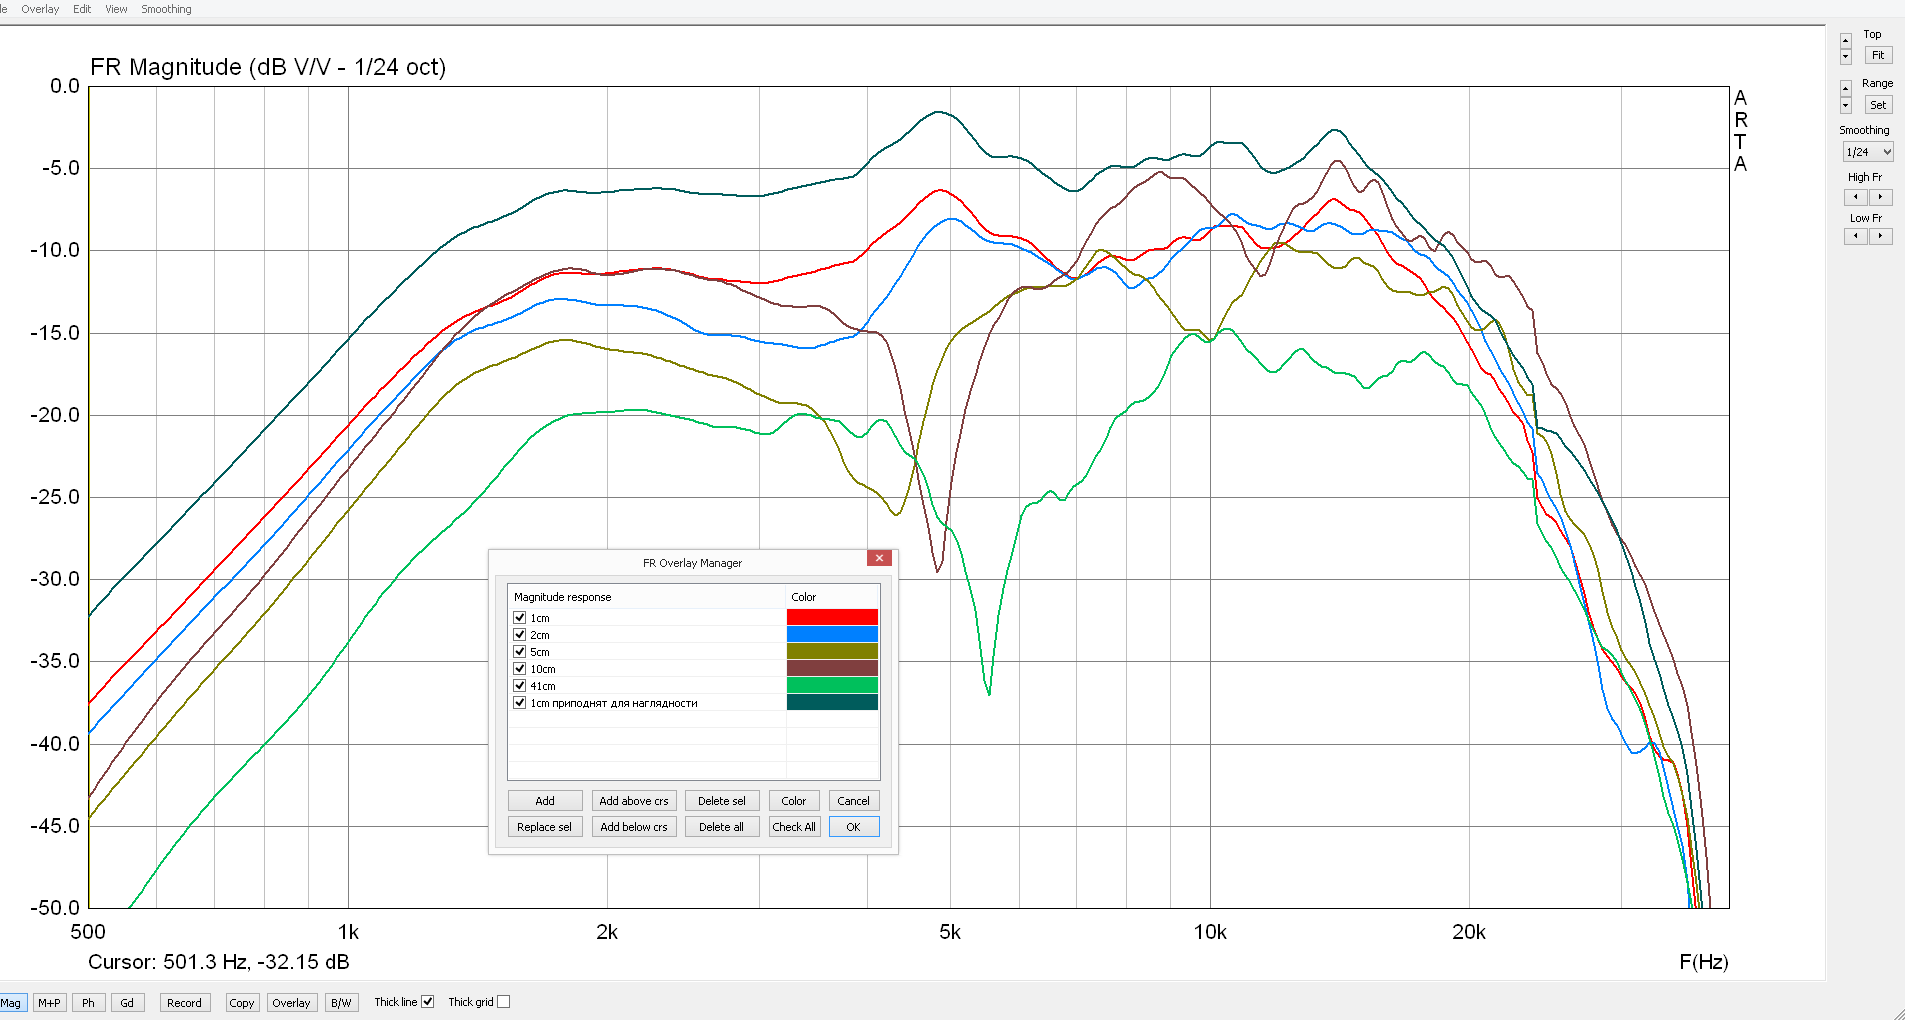1905x1020 pixels.
Task: Click the Record button
Action: click(184, 1003)
